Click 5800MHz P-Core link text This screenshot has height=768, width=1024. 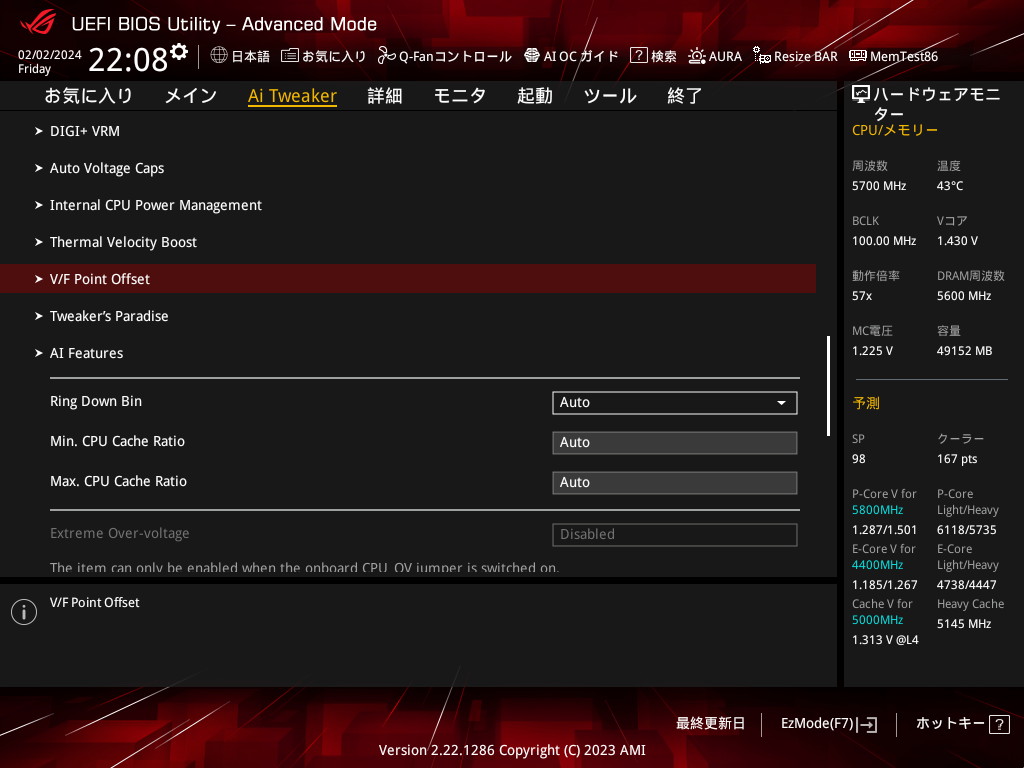tap(877, 510)
